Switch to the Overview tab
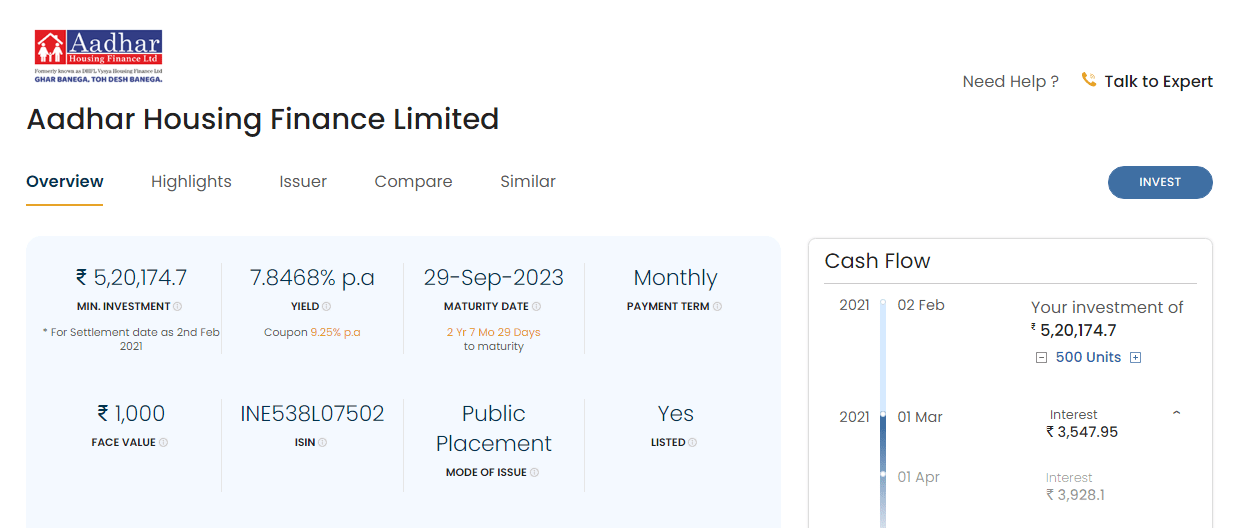Viewport: 1239px width, 528px height. point(65,181)
